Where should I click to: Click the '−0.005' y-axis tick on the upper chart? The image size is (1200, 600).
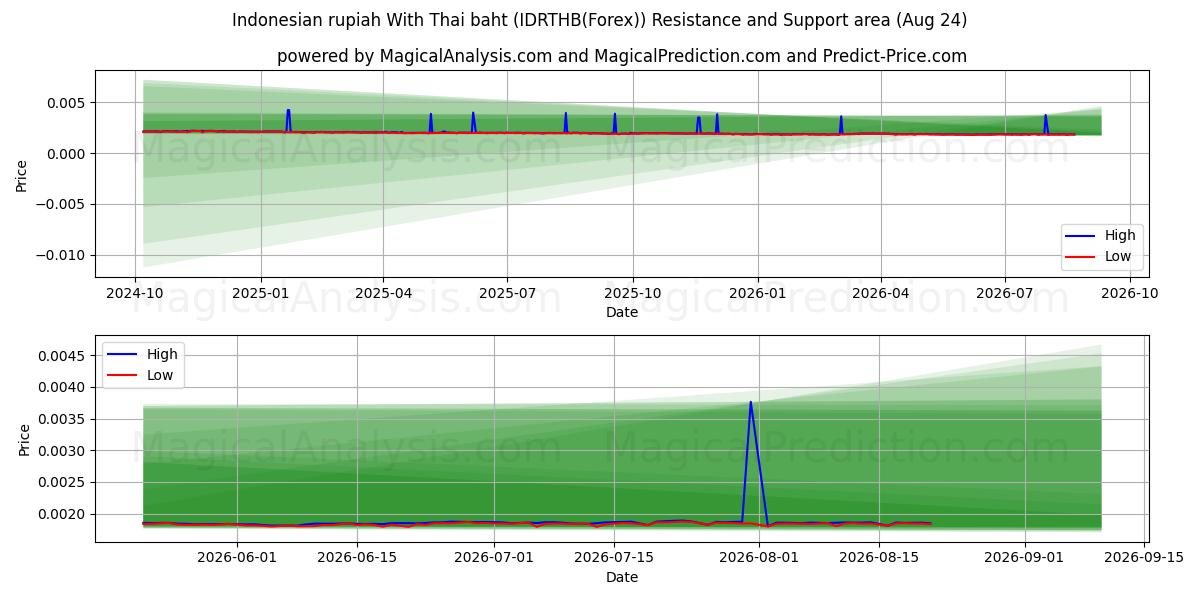click(63, 204)
